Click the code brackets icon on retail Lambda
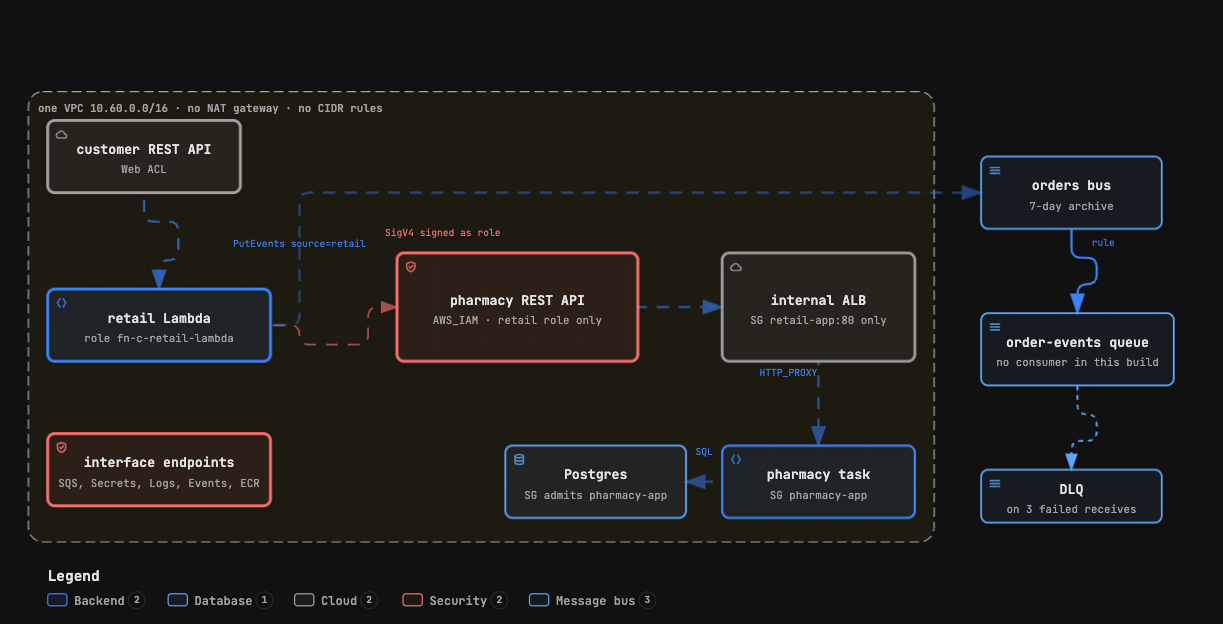The image size is (1223, 624). tap(61, 302)
